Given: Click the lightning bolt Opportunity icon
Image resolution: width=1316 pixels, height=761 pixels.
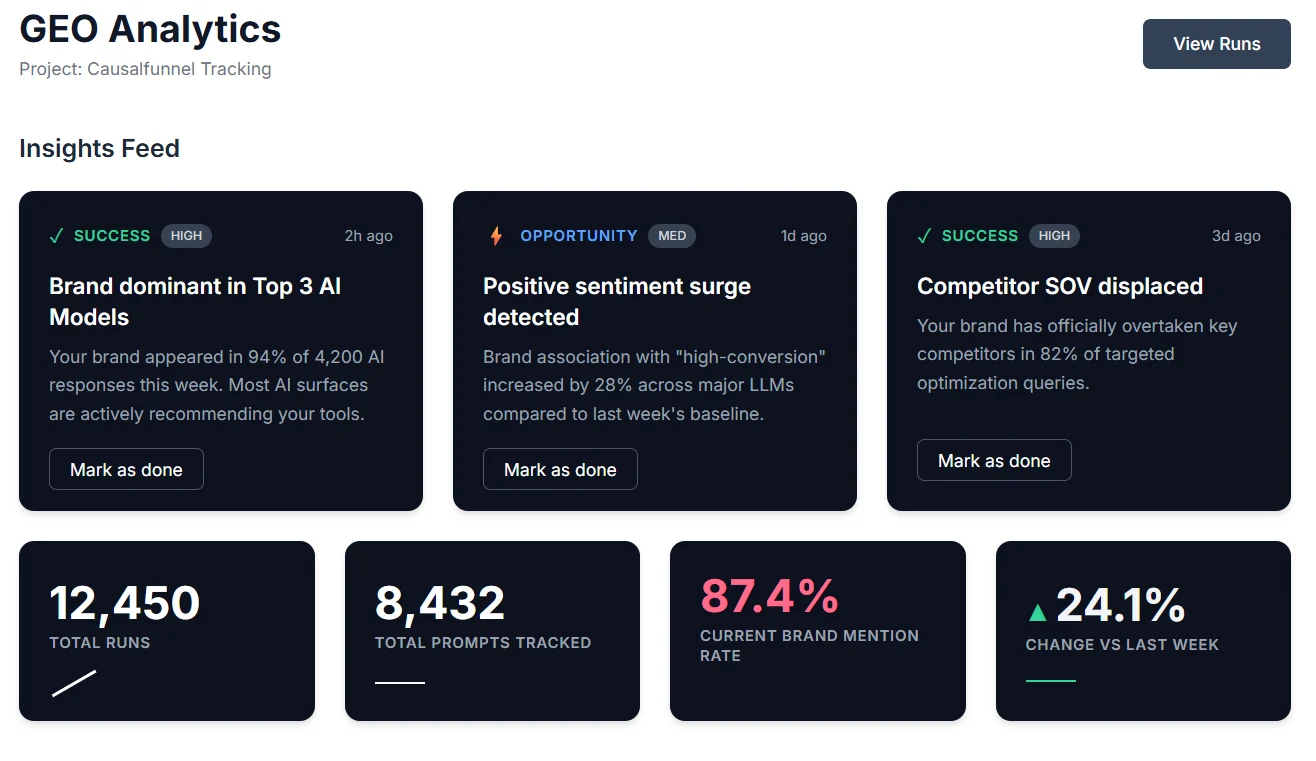Looking at the screenshot, I should coord(496,236).
